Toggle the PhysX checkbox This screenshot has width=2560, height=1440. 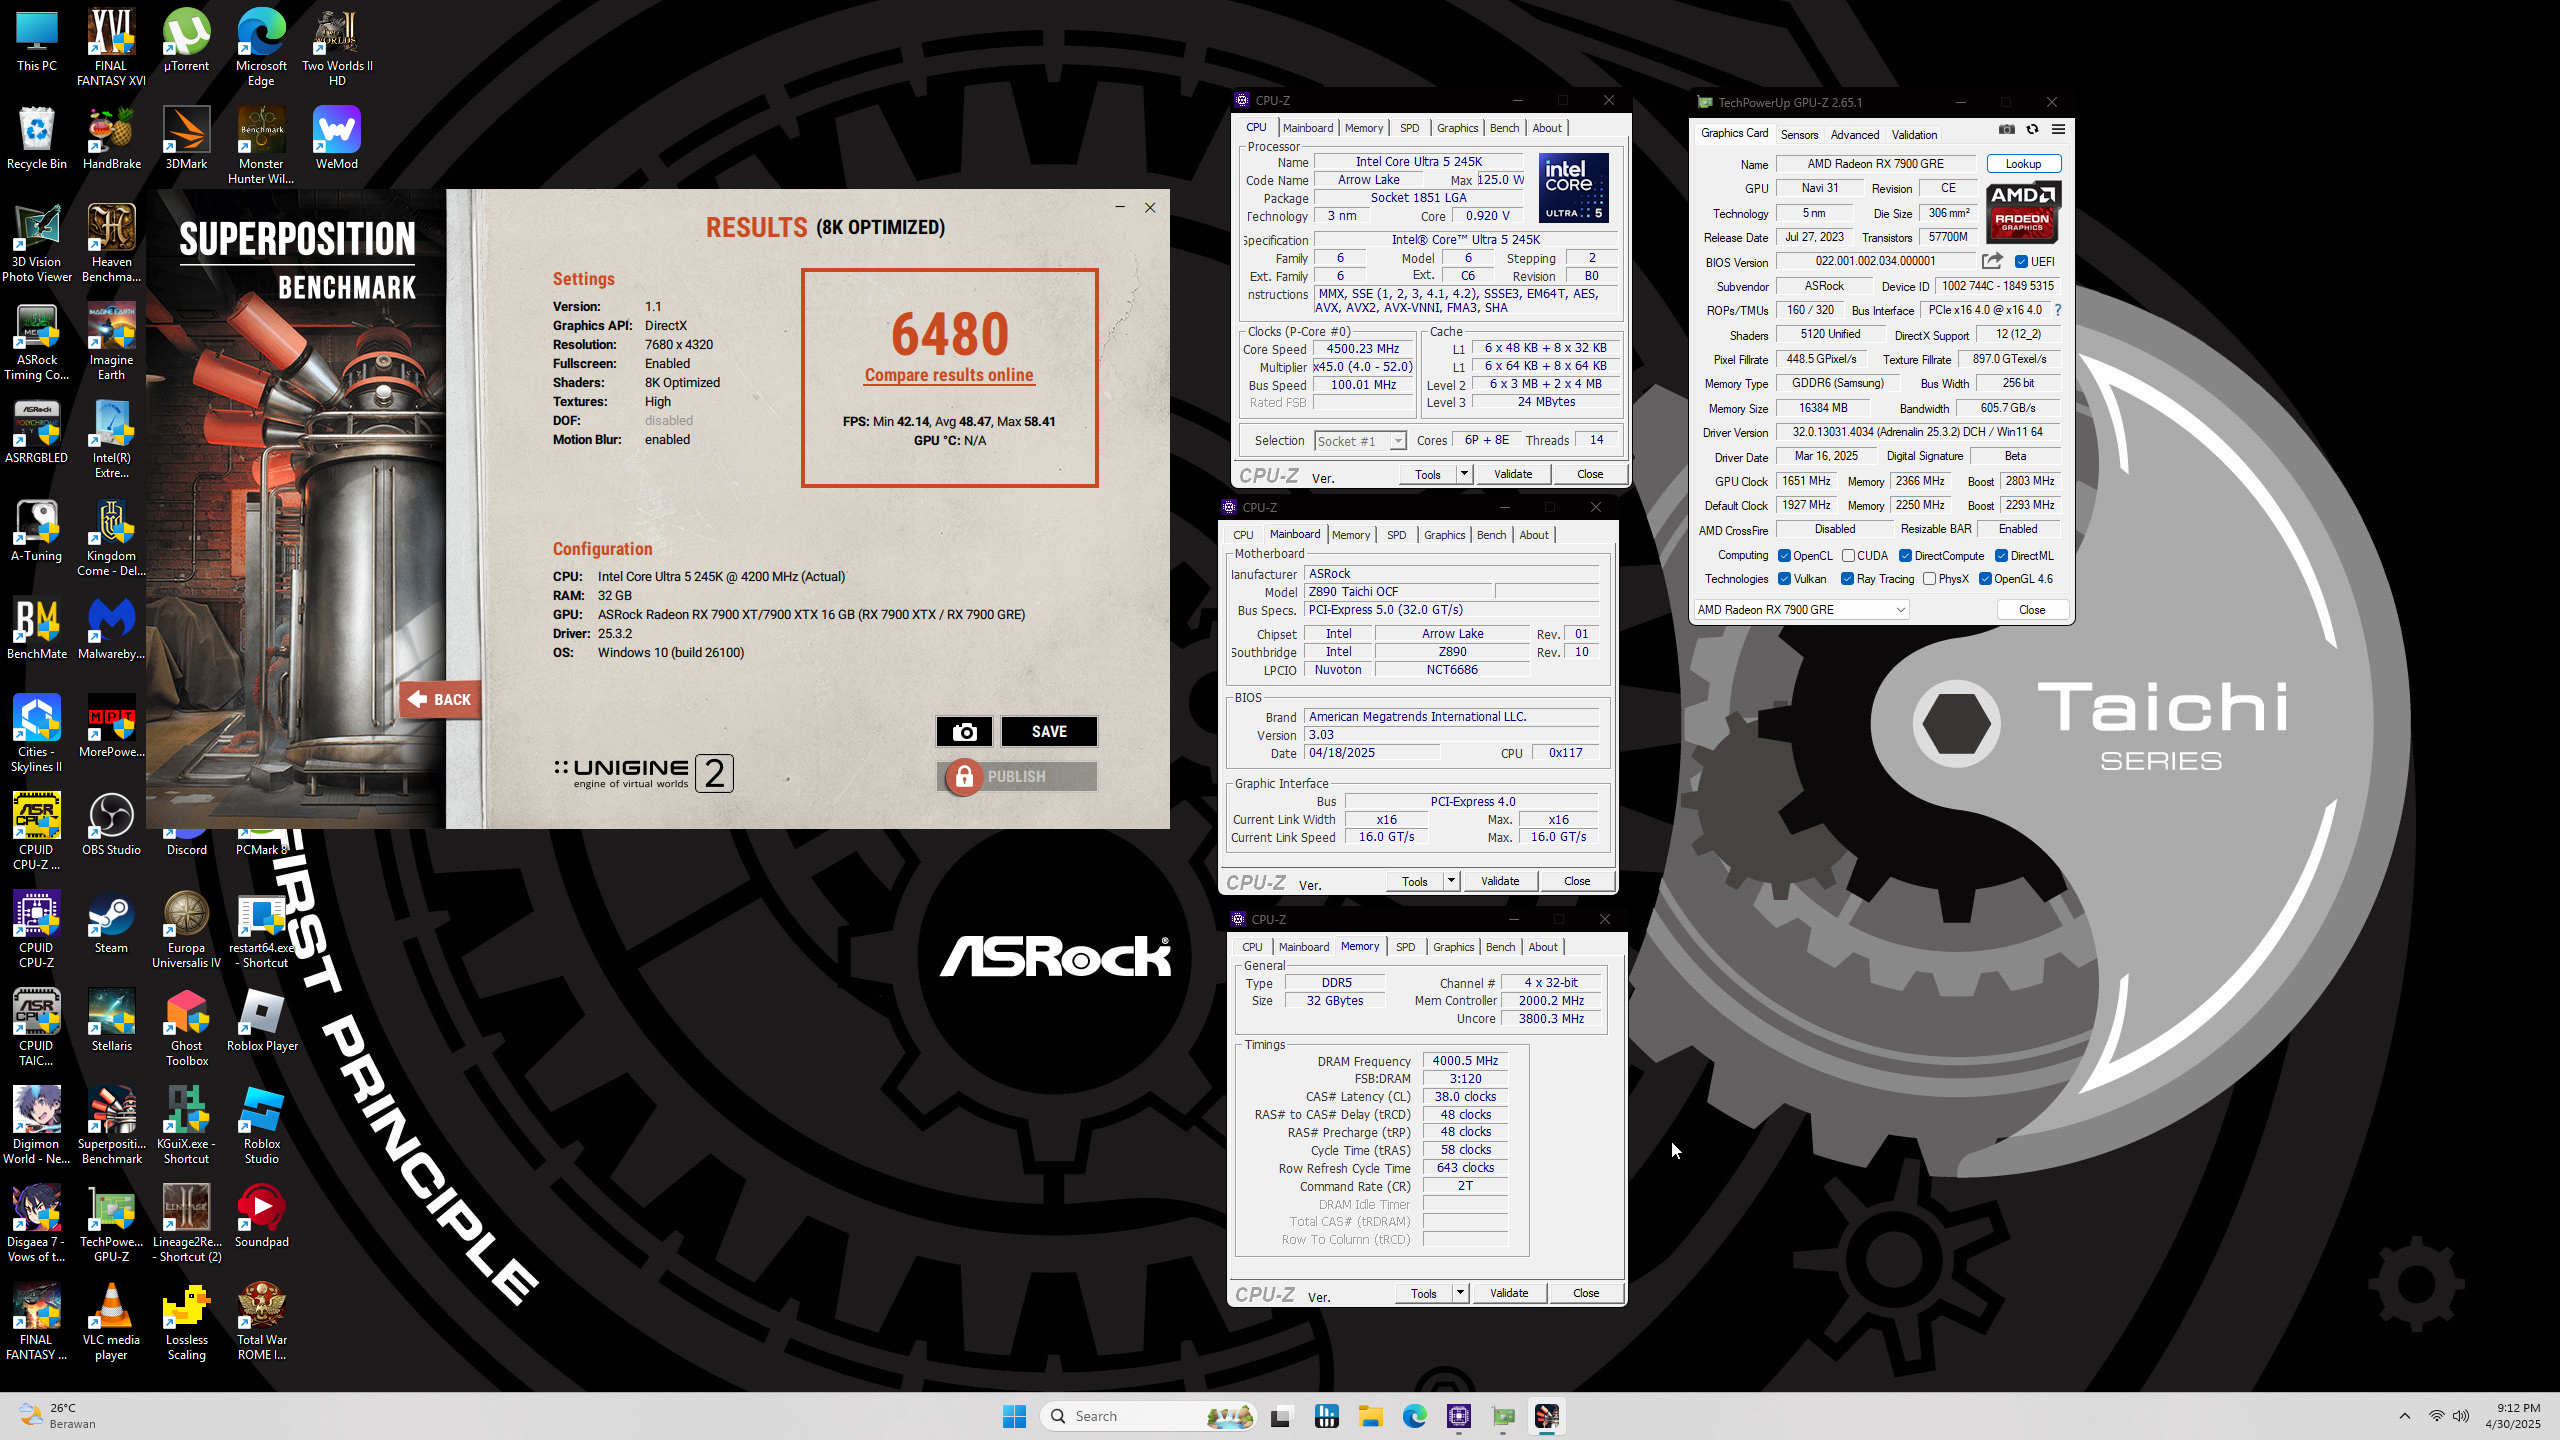click(1929, 579)
